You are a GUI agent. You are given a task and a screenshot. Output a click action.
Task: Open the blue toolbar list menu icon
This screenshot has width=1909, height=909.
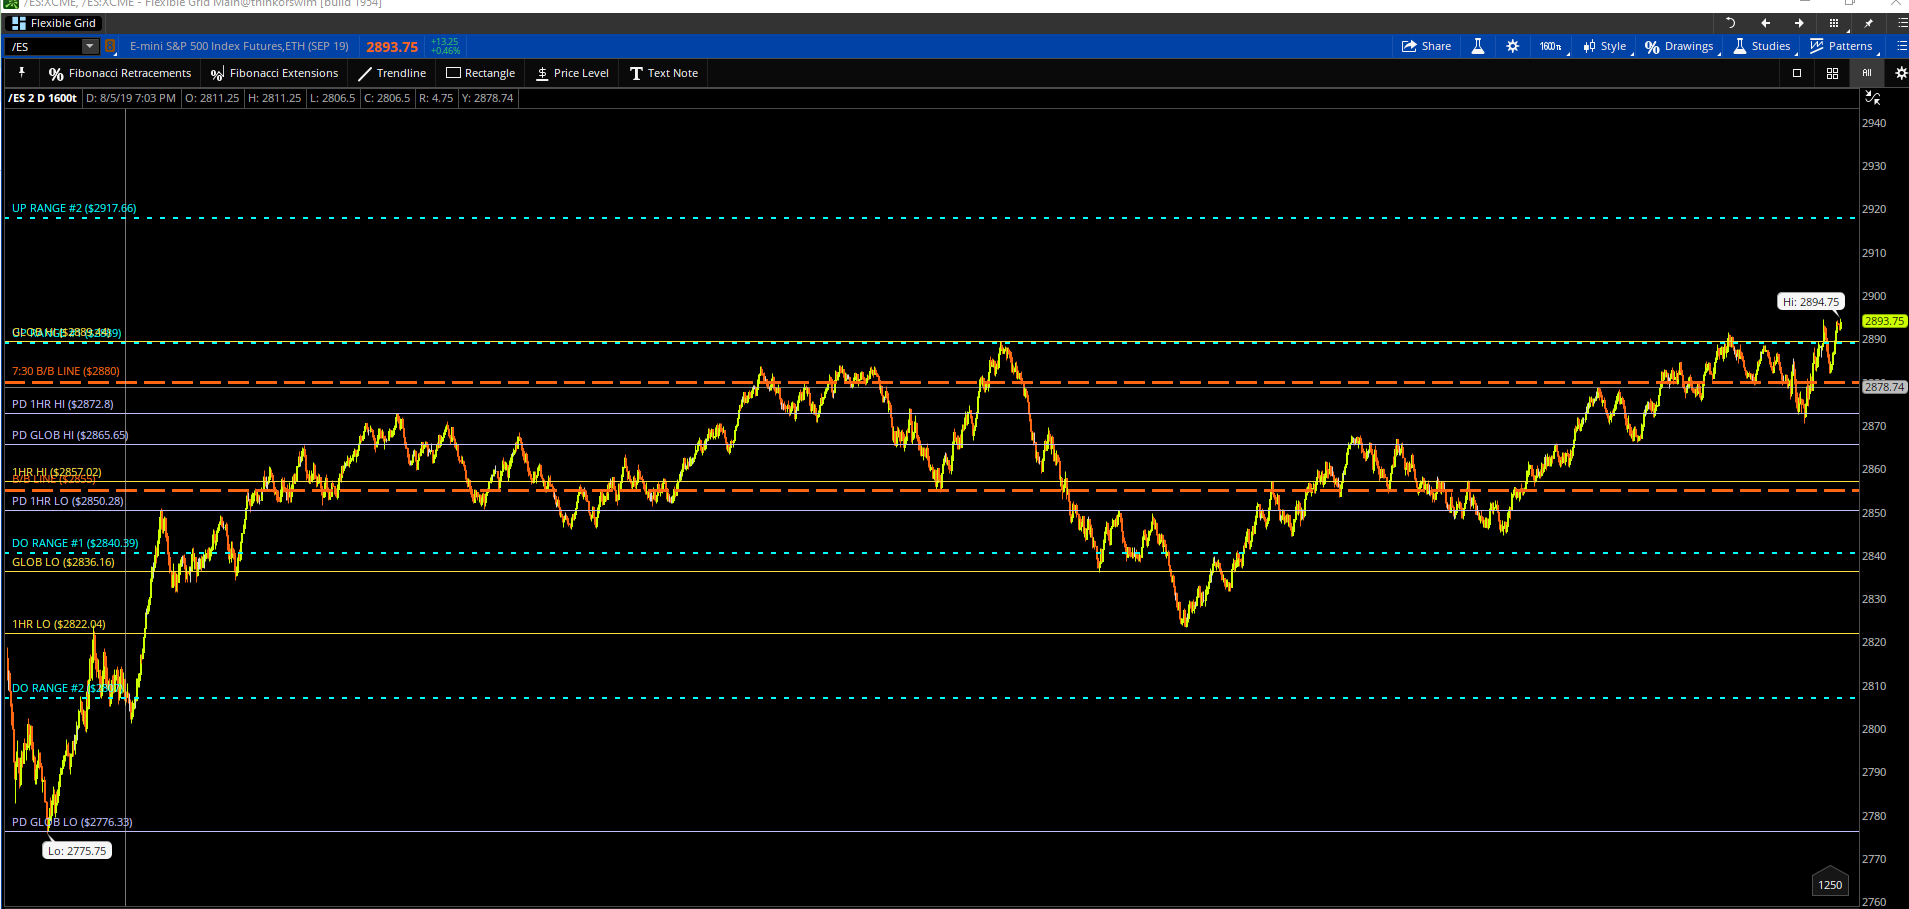click(1901, 46)
